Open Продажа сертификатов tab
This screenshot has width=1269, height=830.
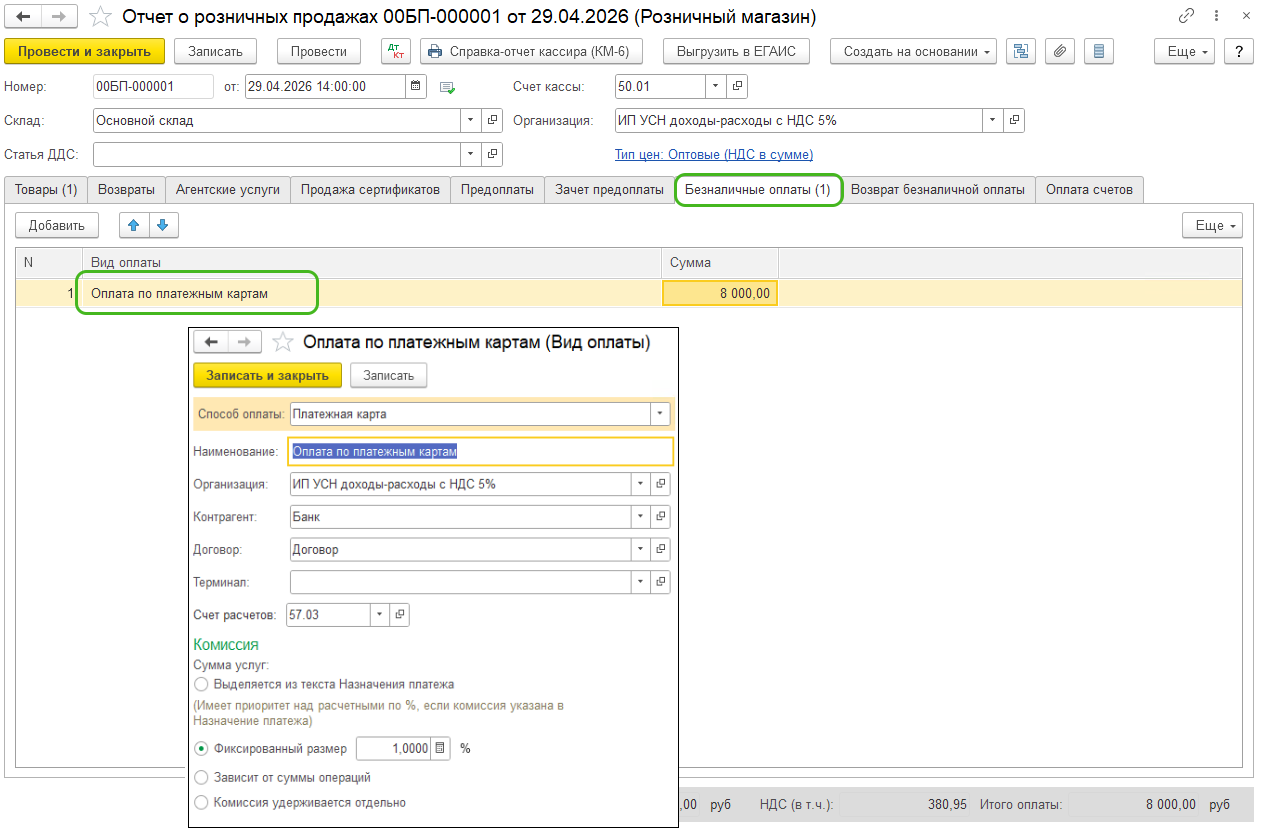370,190
